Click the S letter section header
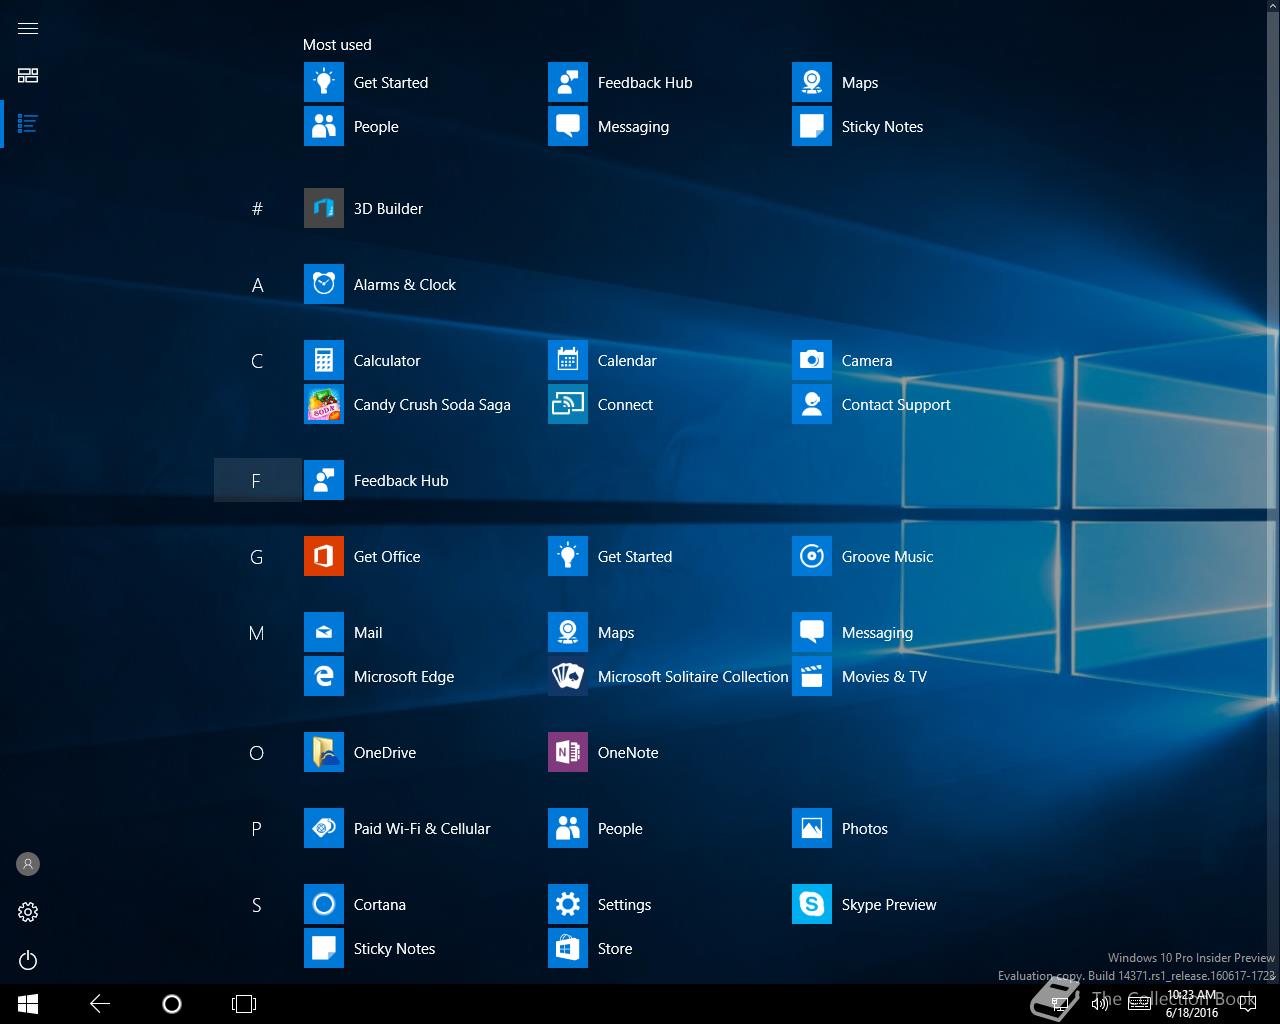Screen dimensions: 1280x1024 click(257, 904)
